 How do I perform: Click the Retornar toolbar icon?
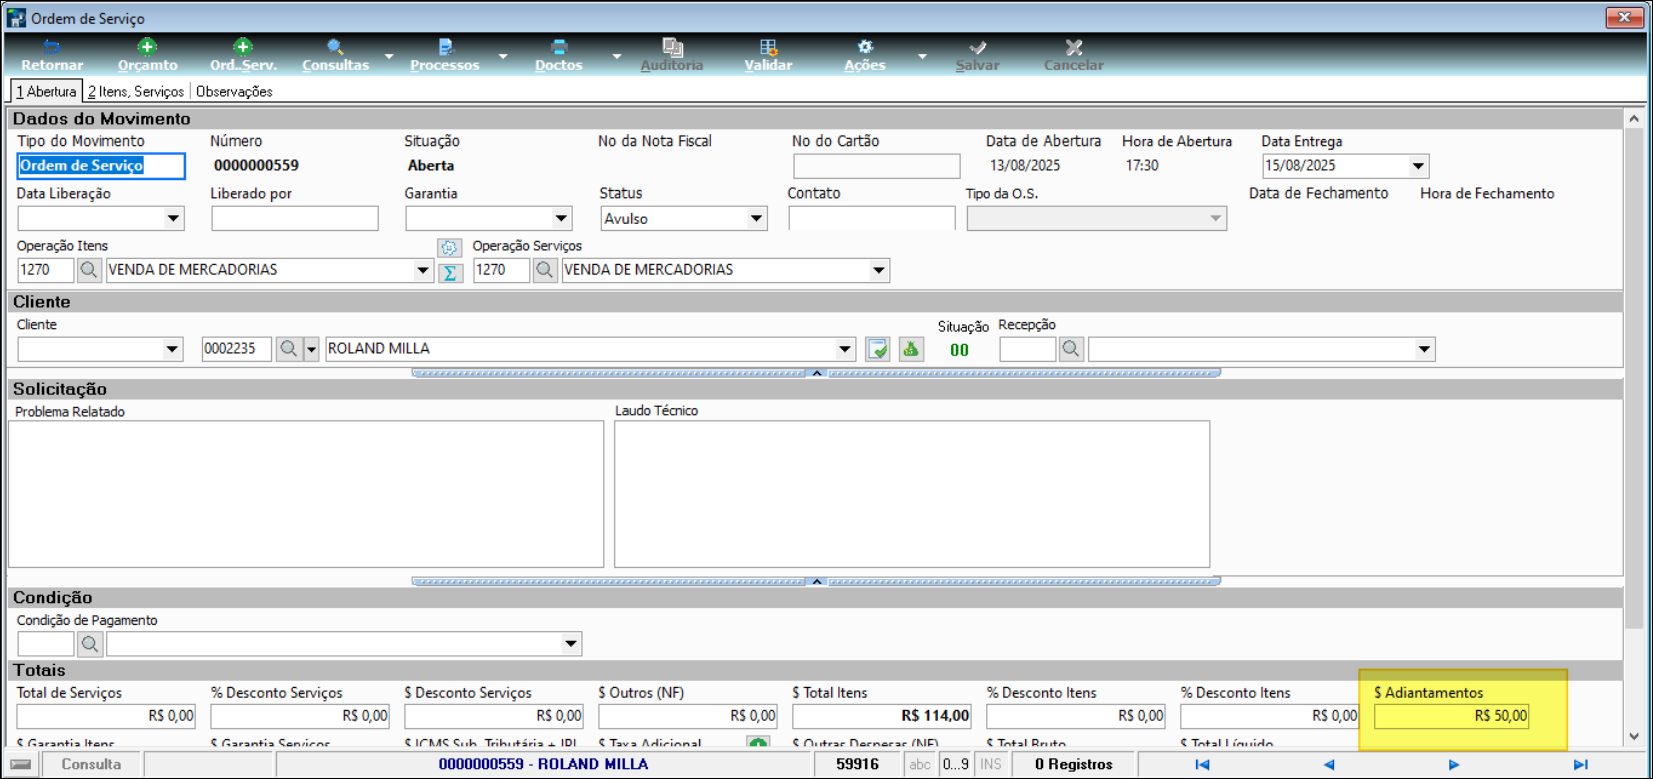tap(52, 55)
